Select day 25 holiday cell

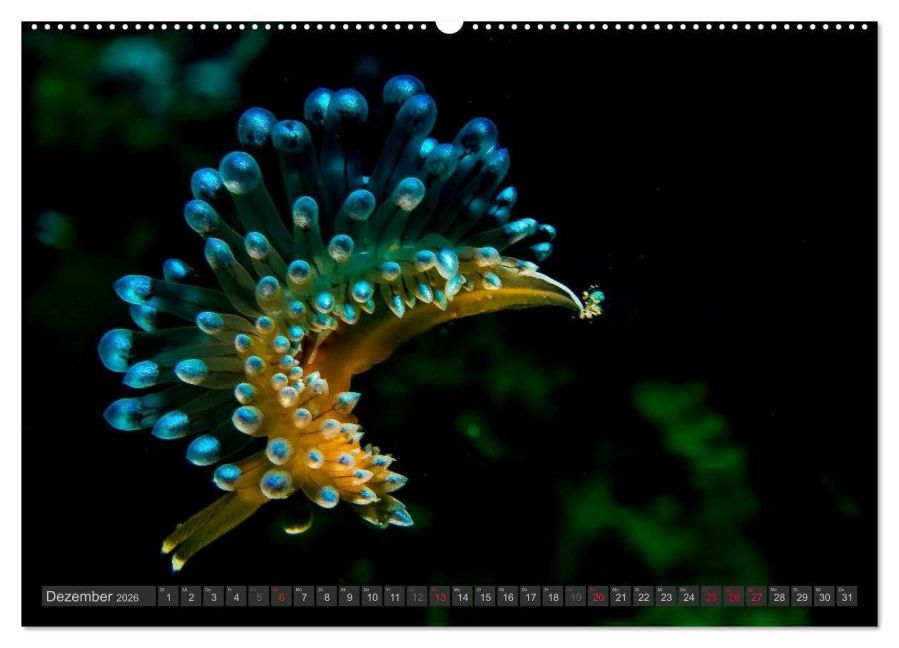(712, 596)
